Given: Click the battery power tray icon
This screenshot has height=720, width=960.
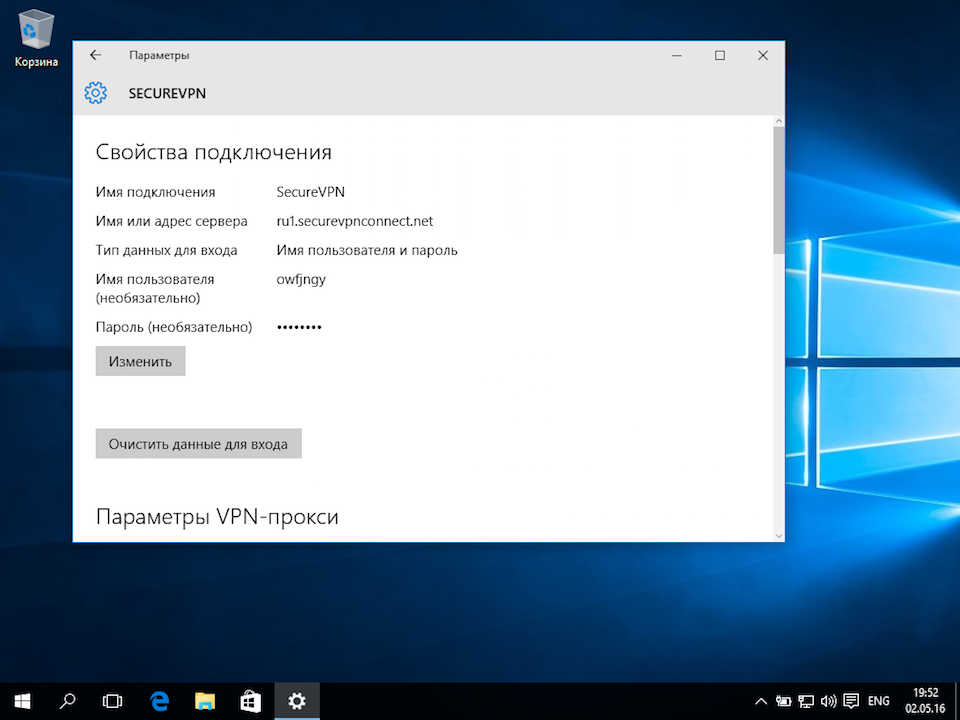Looking at the screenshot, I should click(x=784, y=701).
